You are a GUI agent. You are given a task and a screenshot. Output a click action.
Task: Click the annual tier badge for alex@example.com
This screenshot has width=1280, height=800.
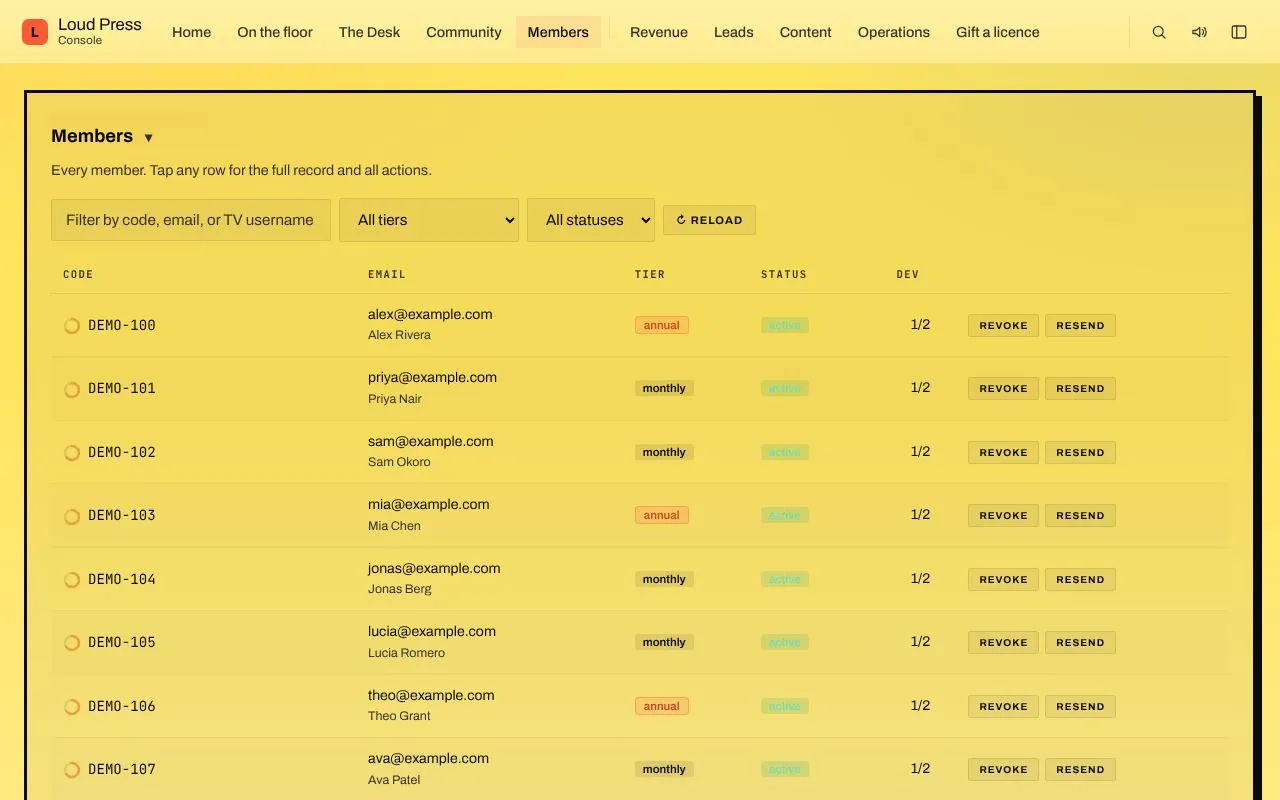(661, 325)
